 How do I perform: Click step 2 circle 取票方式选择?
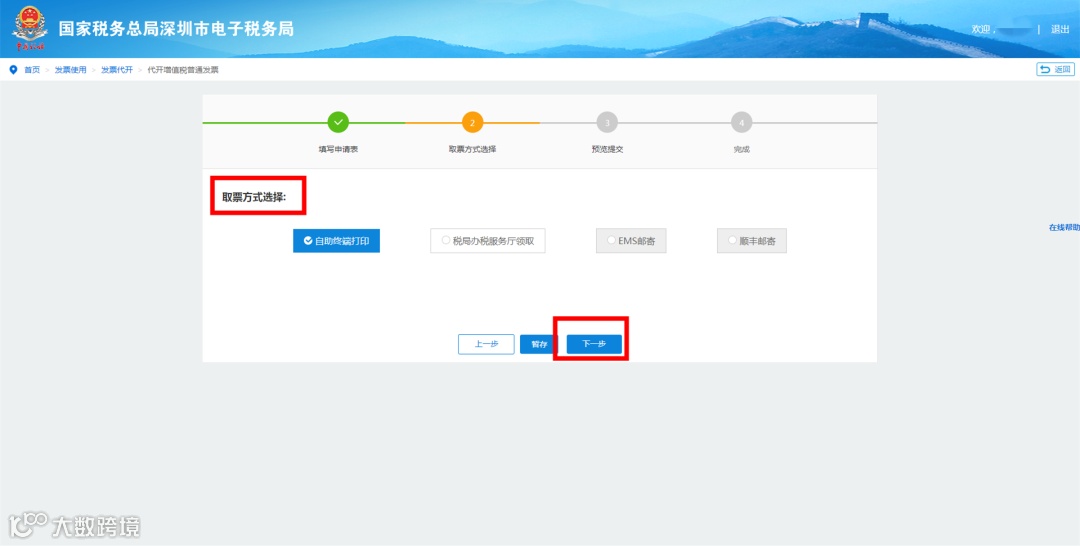tap(472, 123)
